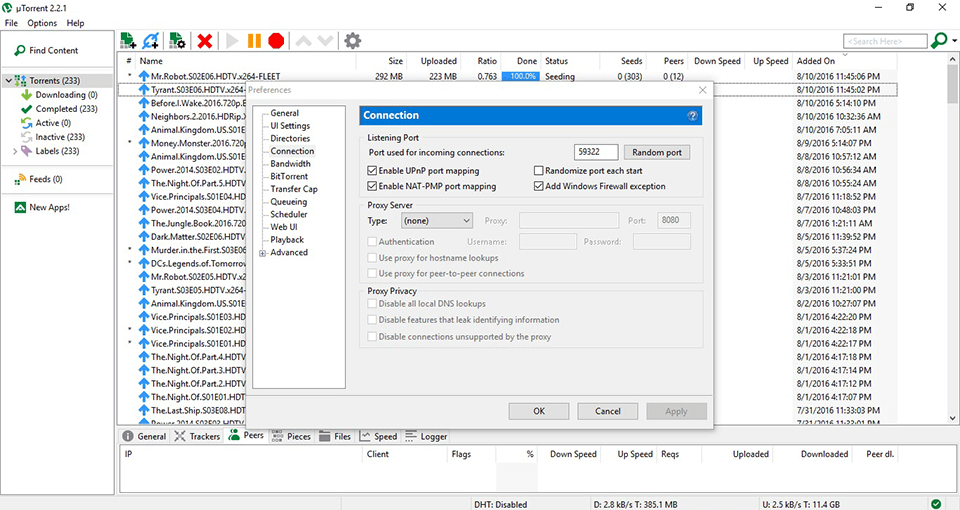Click the Find Content sidebar item
Screen dimensions: 960x510
[x=47, y=50]
